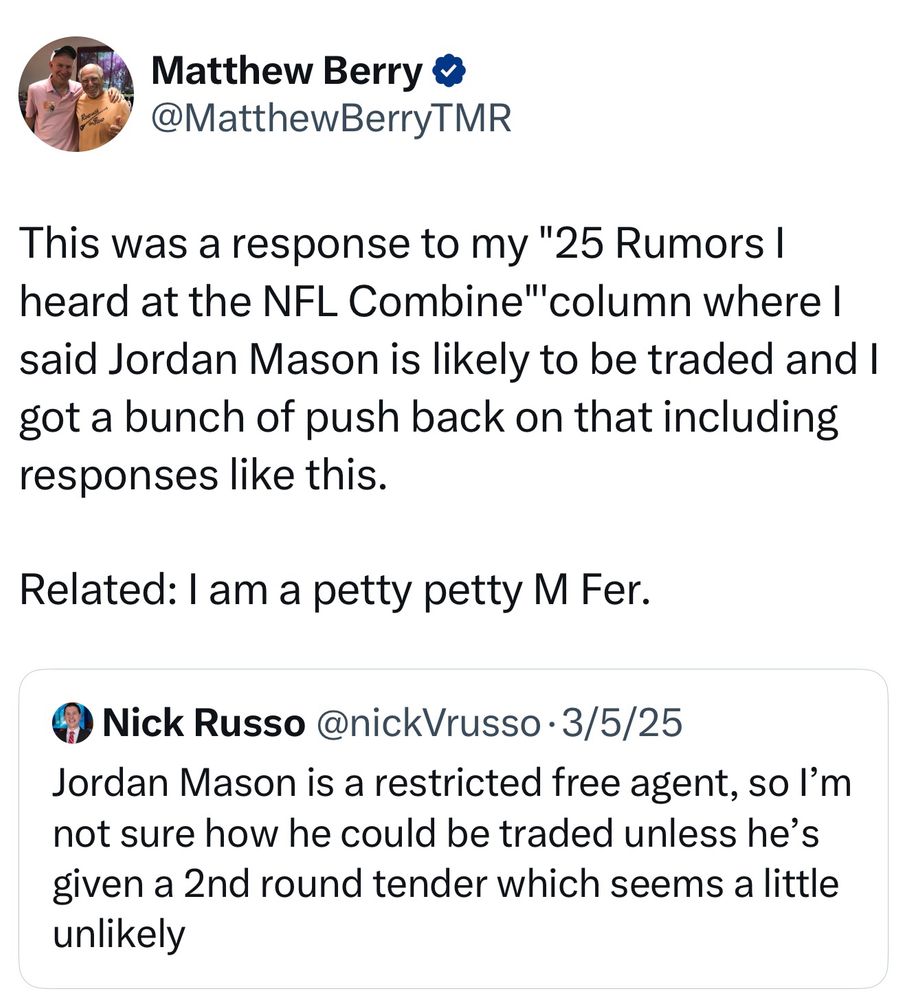The height and width of the screenshot is (1000, 907).
Task: Open Matthew Berry's round profile photo
Action: pos(76,94)
